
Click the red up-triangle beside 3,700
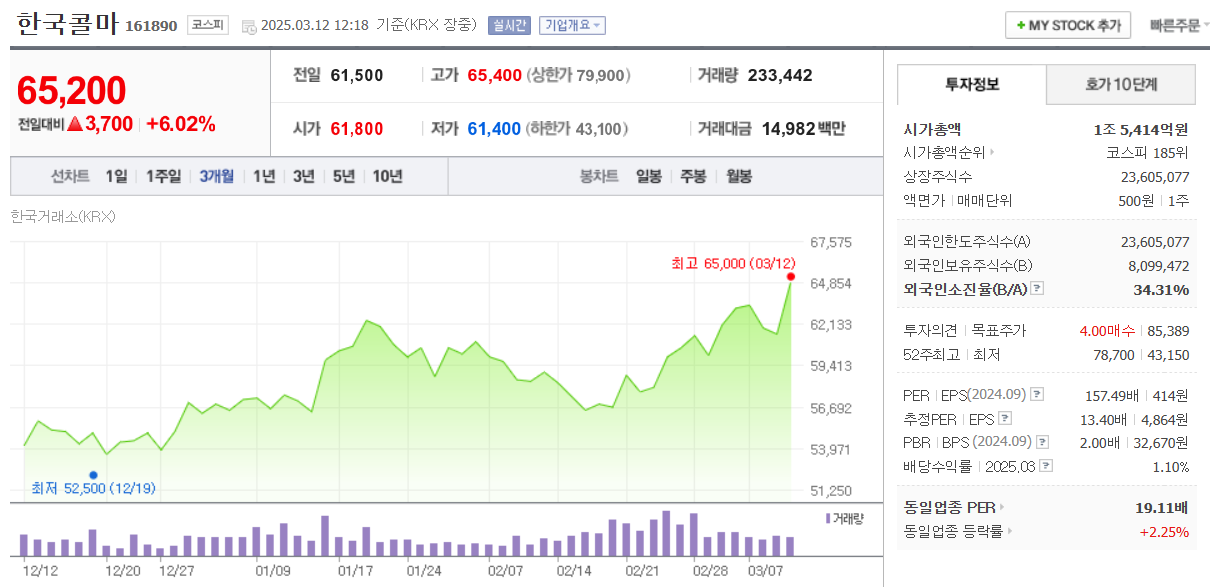pos(75,124)
